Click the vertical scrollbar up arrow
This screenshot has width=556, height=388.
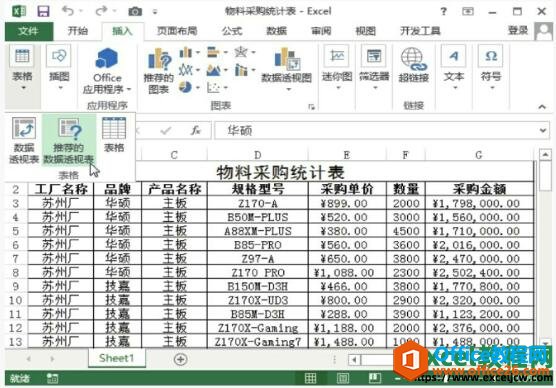tap(545, 155)
